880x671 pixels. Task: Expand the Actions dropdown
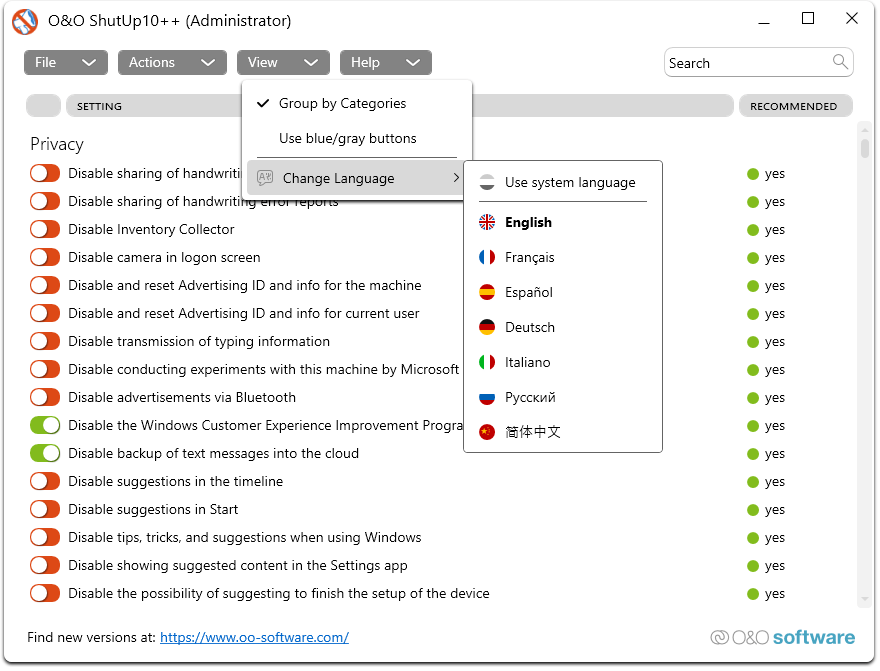pyautogui.click(x=171, y=63)
